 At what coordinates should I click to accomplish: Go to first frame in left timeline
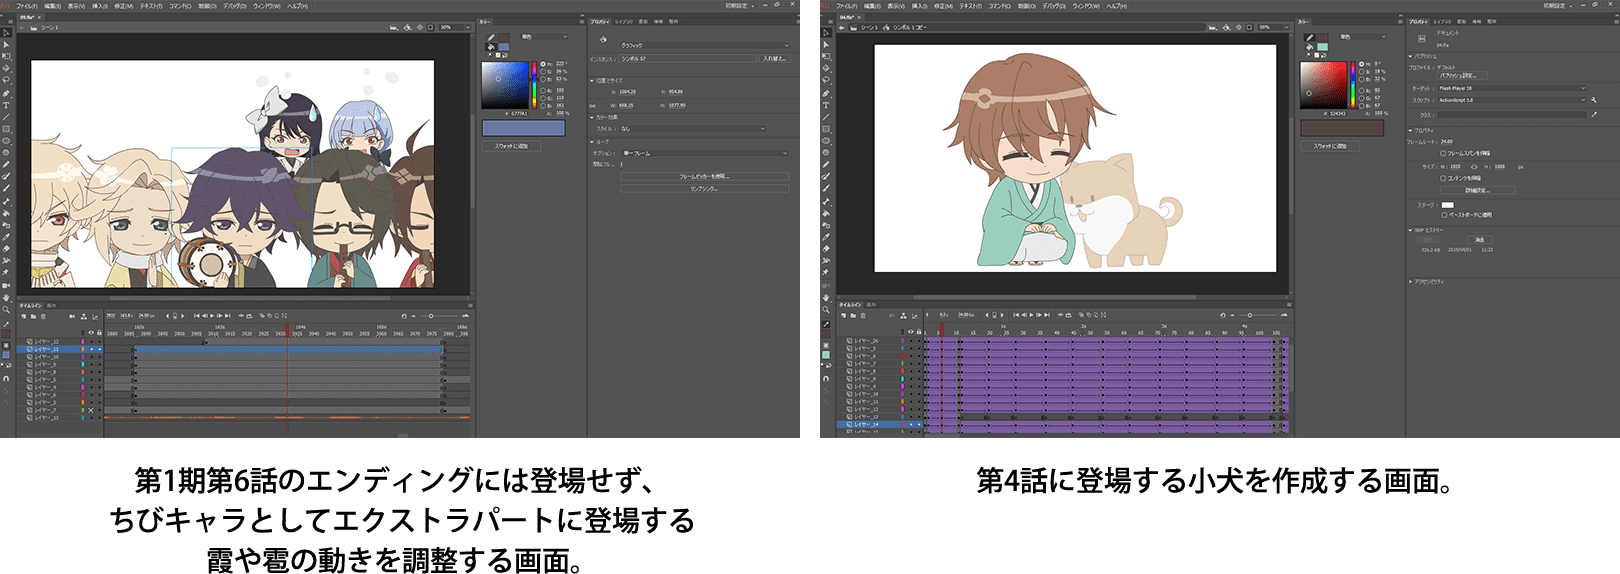point(196,316)
